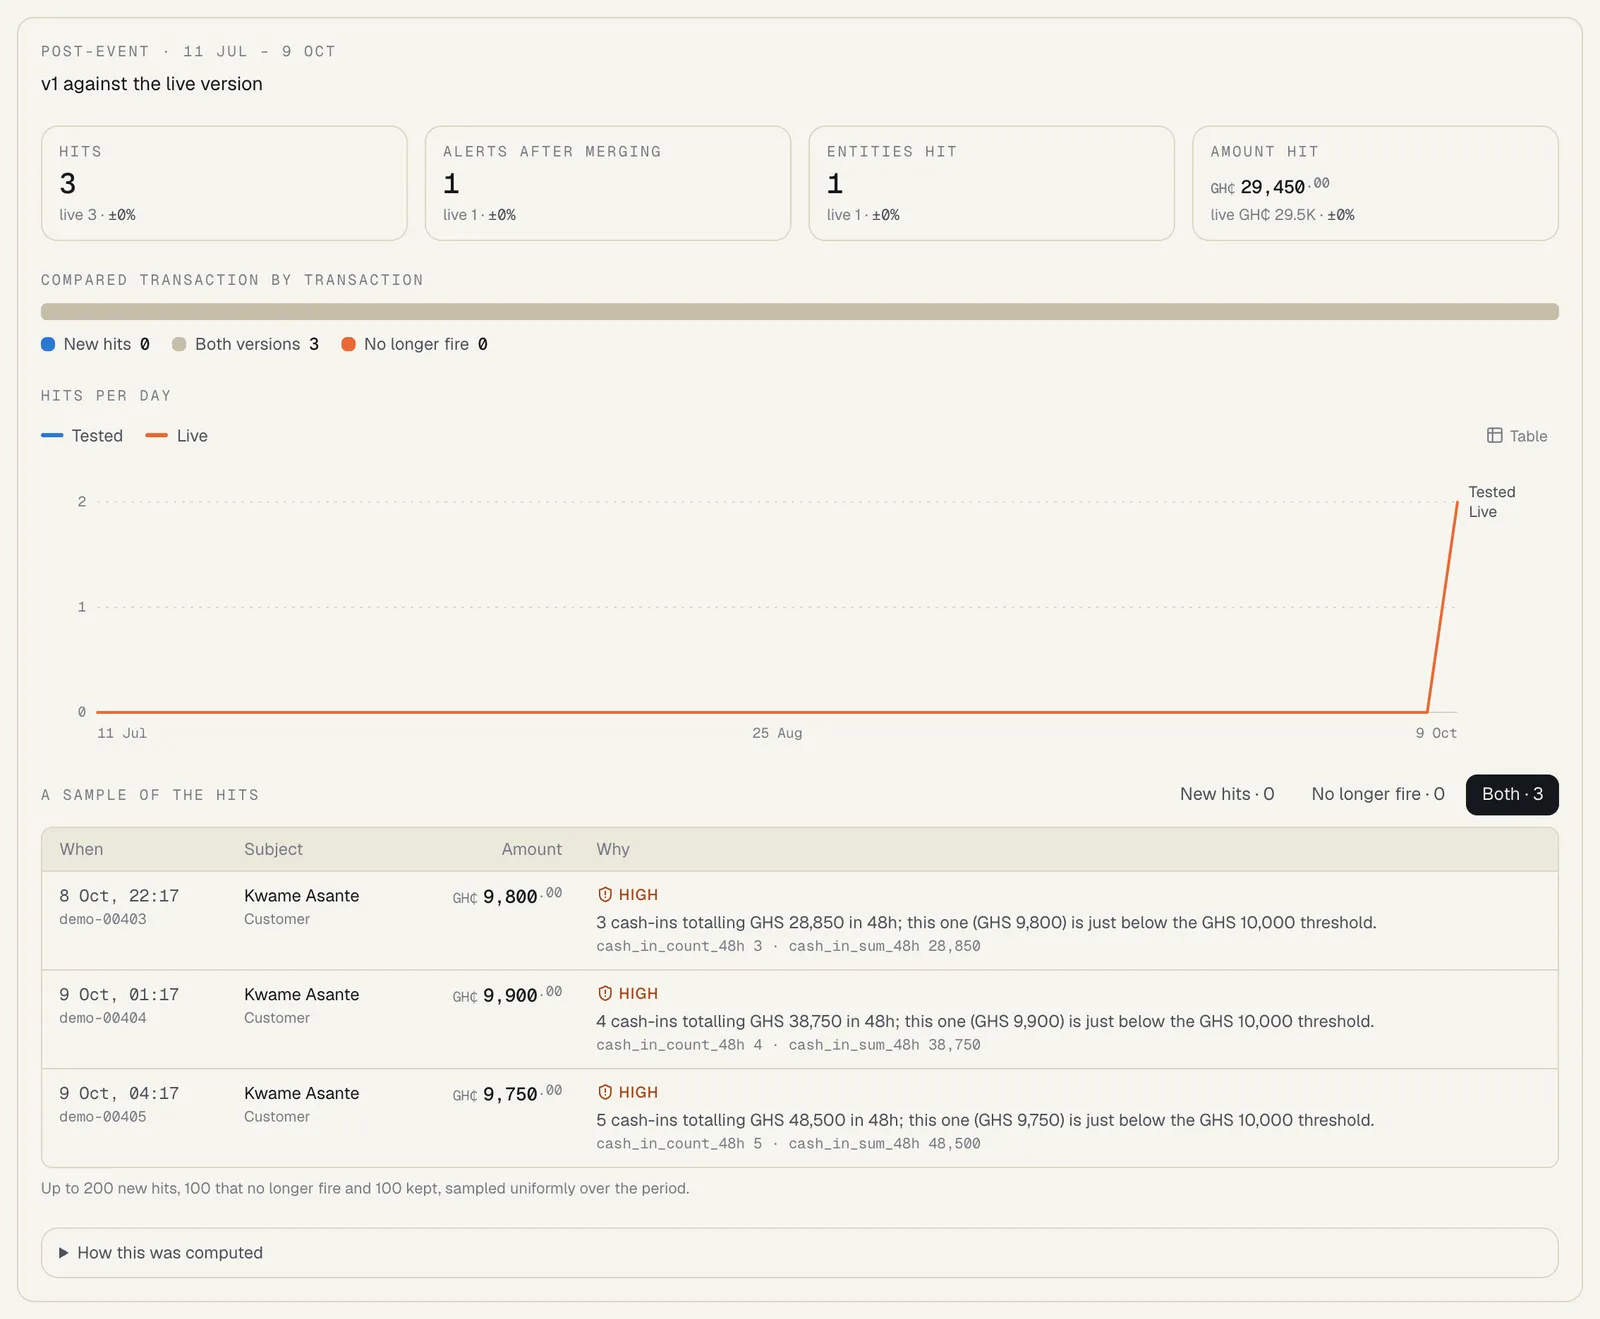Click transaction id demo-00404
1600x1319 pixels.
103,1018
